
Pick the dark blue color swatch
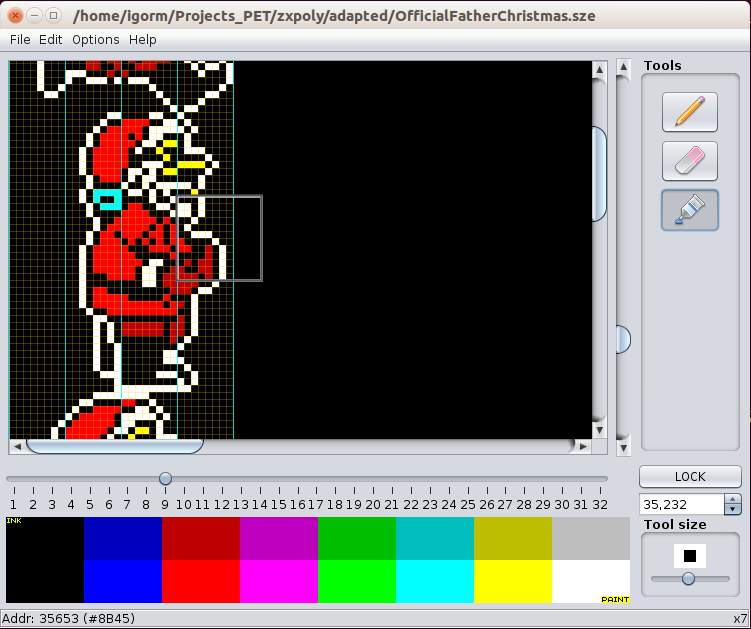pyautogui.click(x=123, y=538)
